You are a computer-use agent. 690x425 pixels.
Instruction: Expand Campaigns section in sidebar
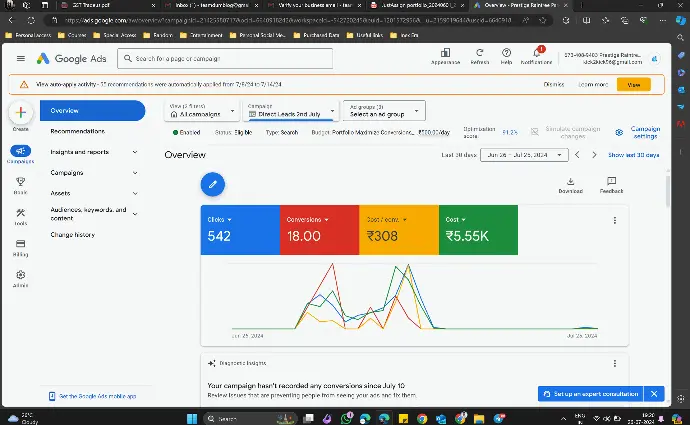135,173
